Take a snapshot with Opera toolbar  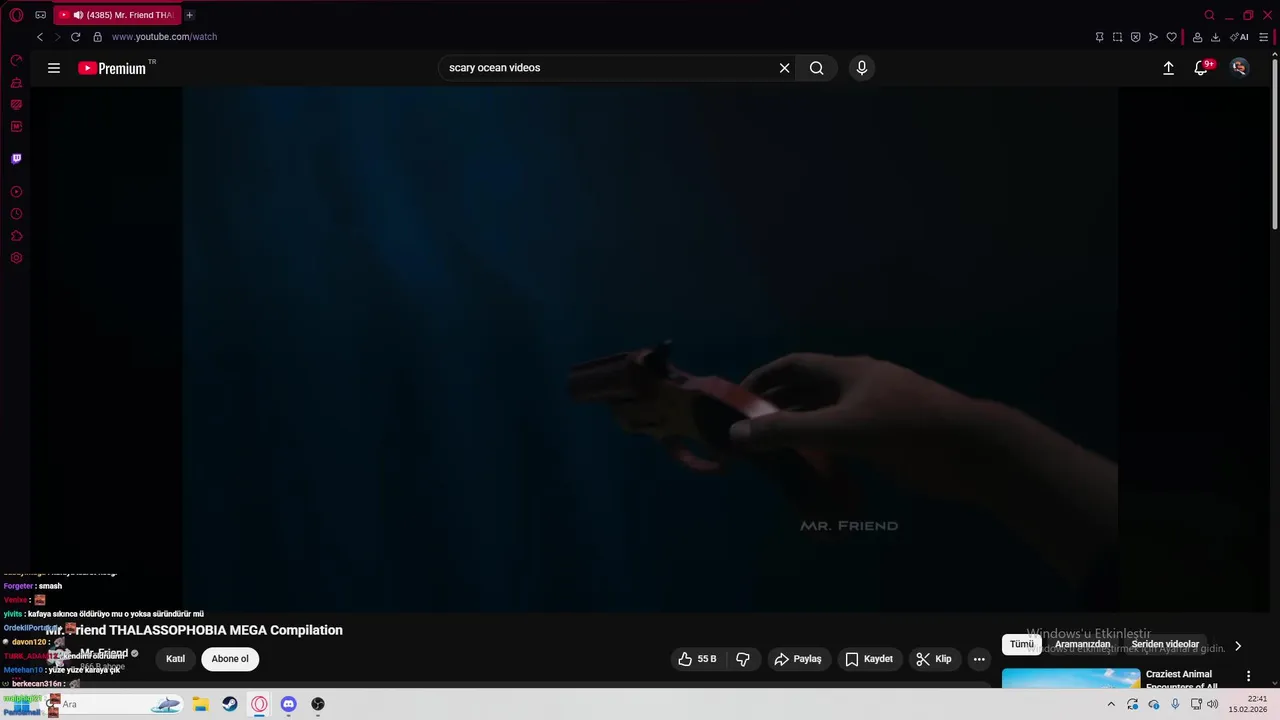tap(1117, 37)
